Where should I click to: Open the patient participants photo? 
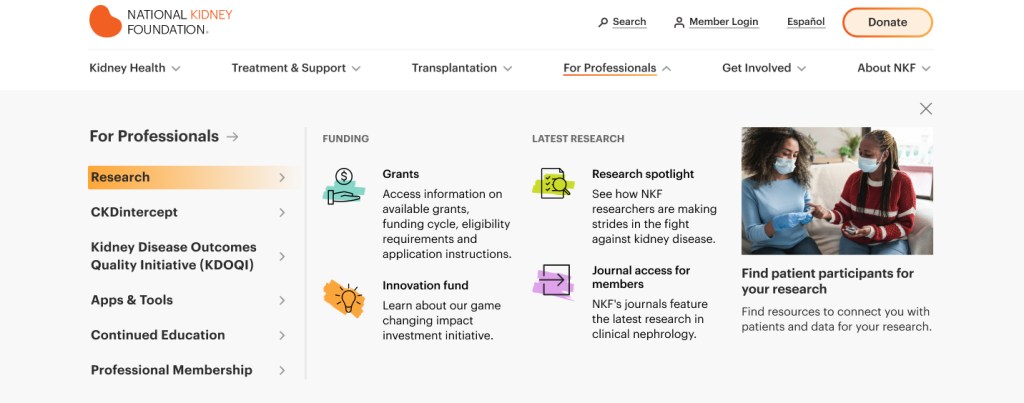[x=837, y=191]
